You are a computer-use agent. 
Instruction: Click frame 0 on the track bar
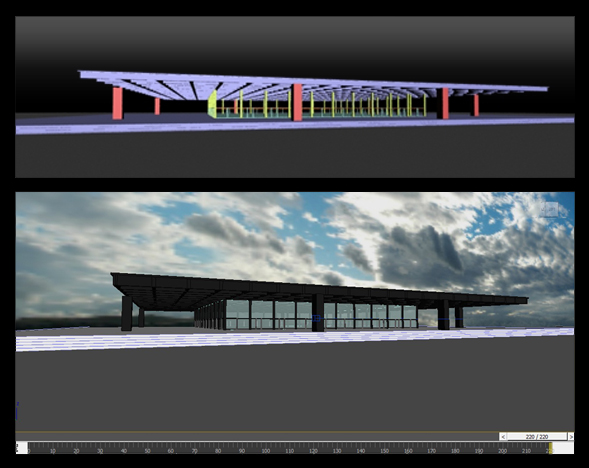[x=29, y=451]
